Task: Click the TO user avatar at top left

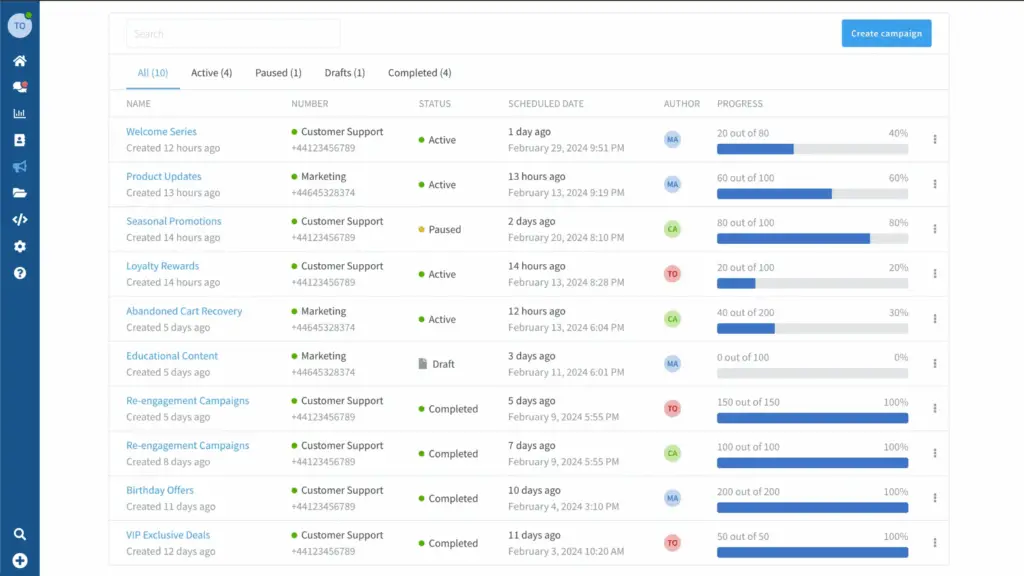Action: (x=19, y=26)
